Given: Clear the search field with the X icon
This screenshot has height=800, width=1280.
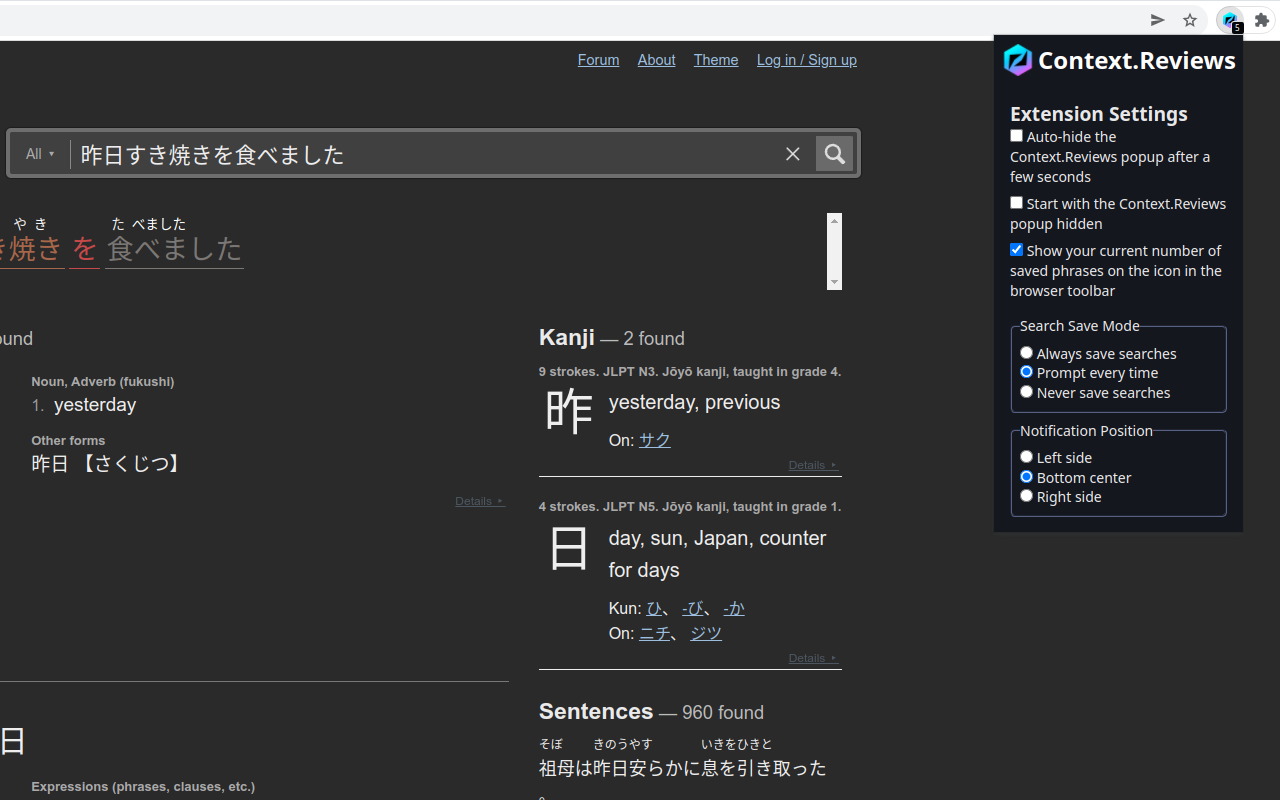Looking at the screenshot, I should (793, 154).
